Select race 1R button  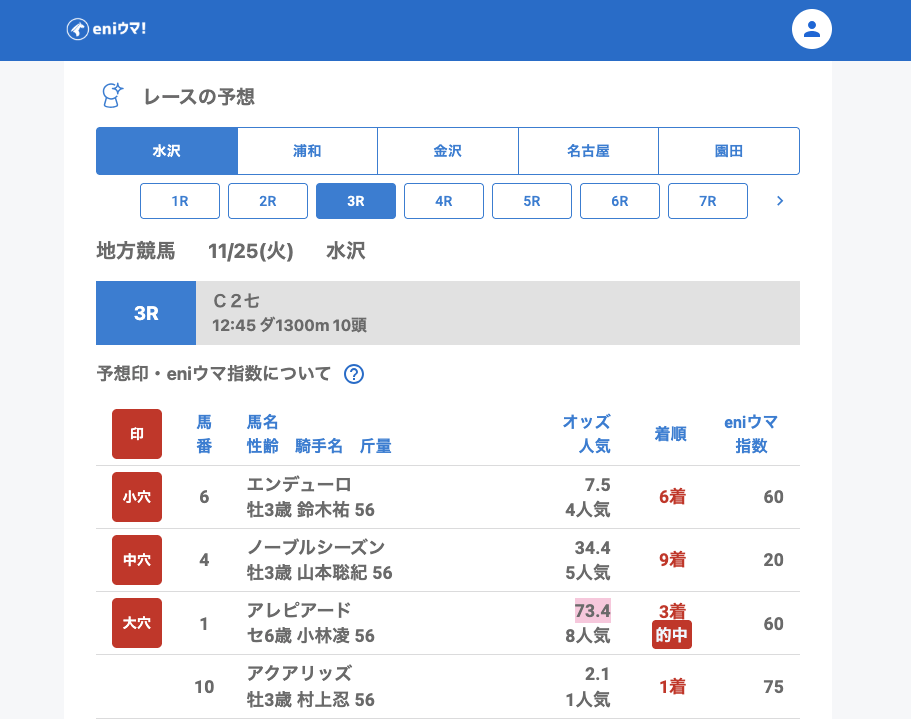(180, 201)
